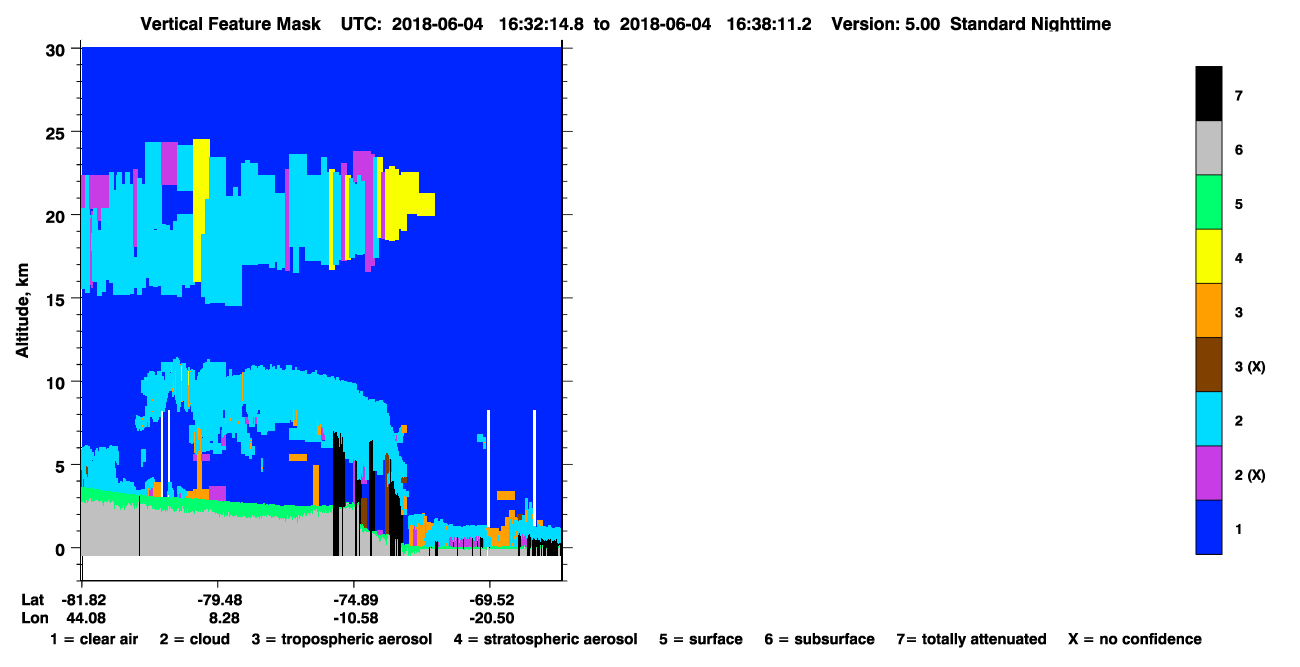The width and height of the screenshot is (1300, 667).
Task: Pick the purple 2 (X) colorbar swatch
Action: pos(1209,472)
